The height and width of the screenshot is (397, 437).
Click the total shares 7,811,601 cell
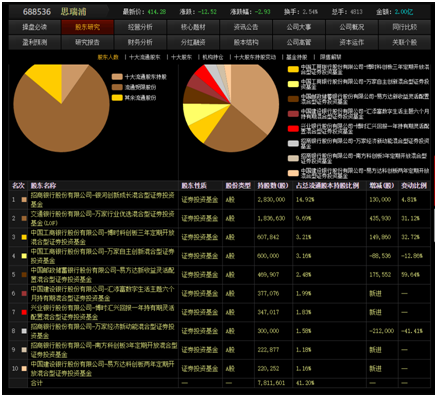tap(271, 383)
